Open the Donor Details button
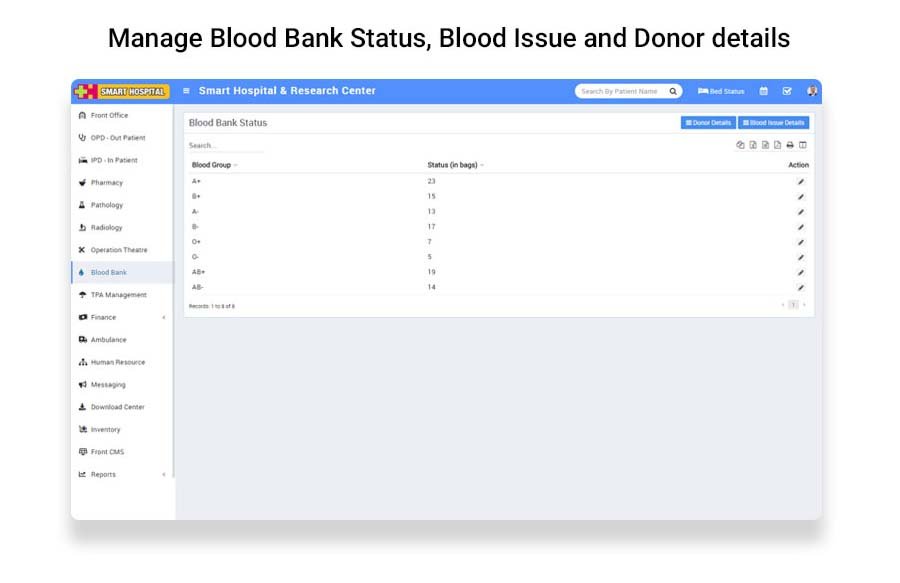The height and width of the screenshot is (583, 900). coord(708,123)
